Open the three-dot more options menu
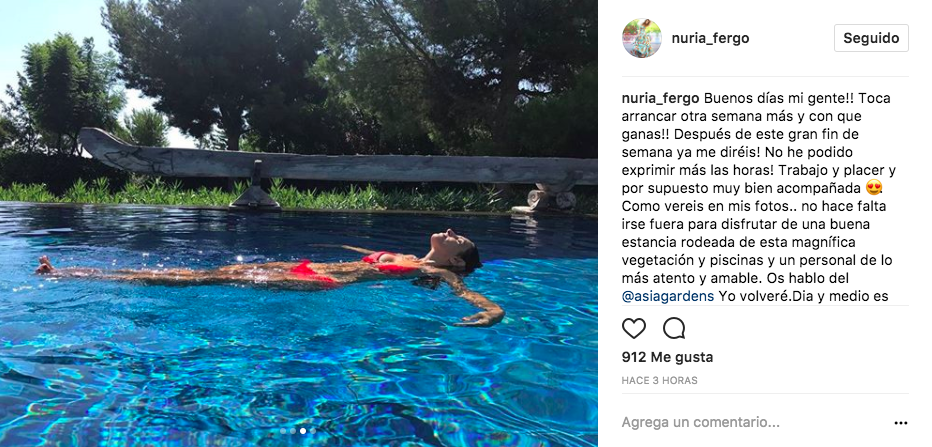Viewport: 932px width, 447px height. tap(900, 423)
